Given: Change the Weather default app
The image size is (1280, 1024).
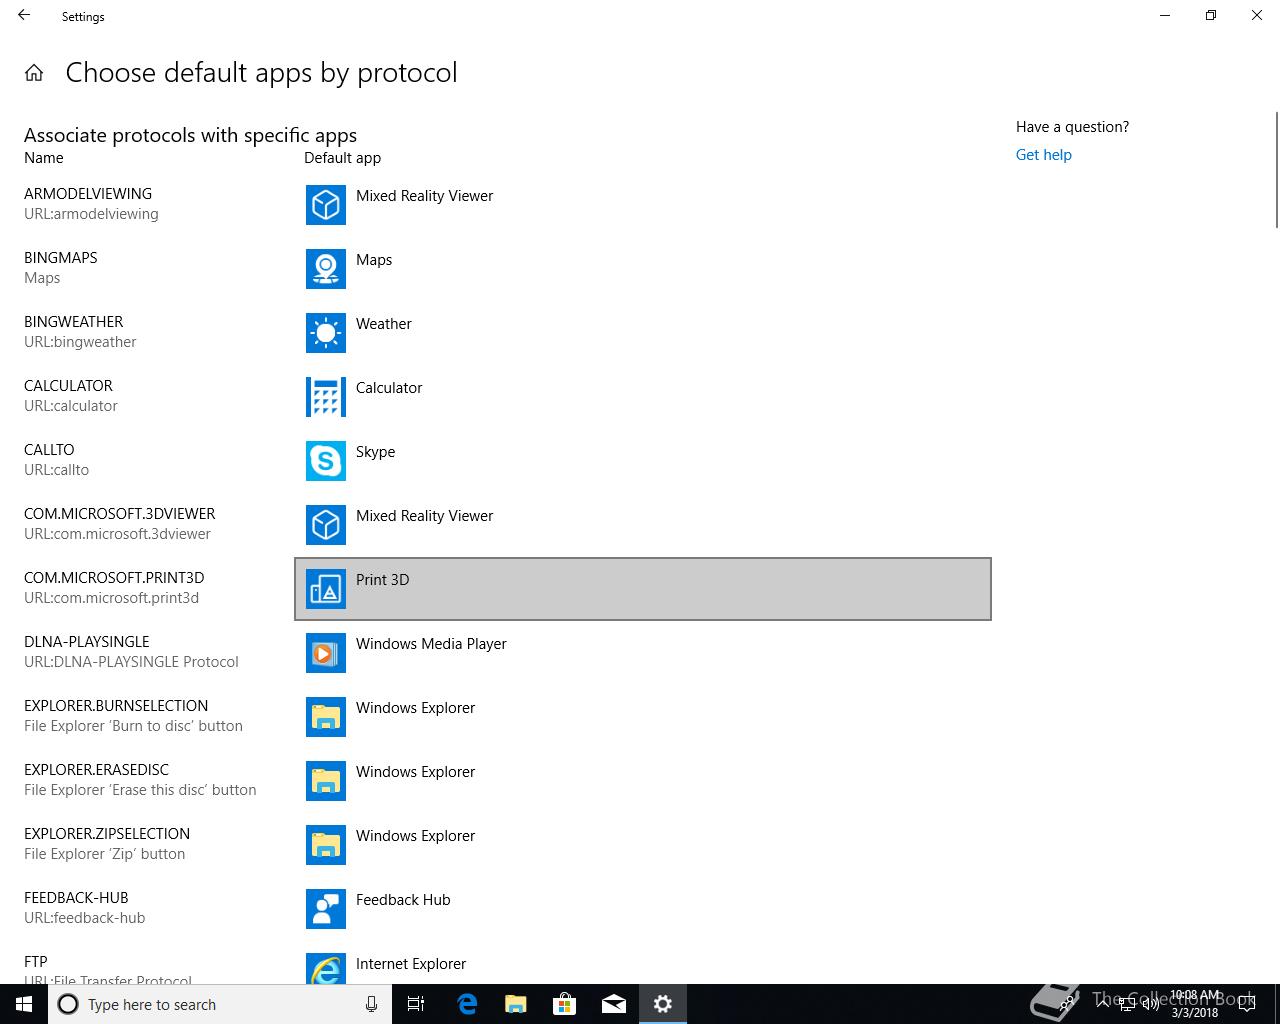Looking at the screenshot, I should (643, 333).
